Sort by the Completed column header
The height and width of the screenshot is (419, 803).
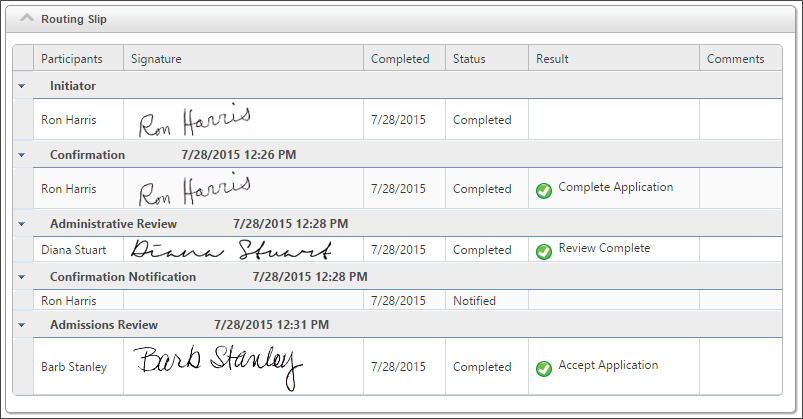coord(400,59)
